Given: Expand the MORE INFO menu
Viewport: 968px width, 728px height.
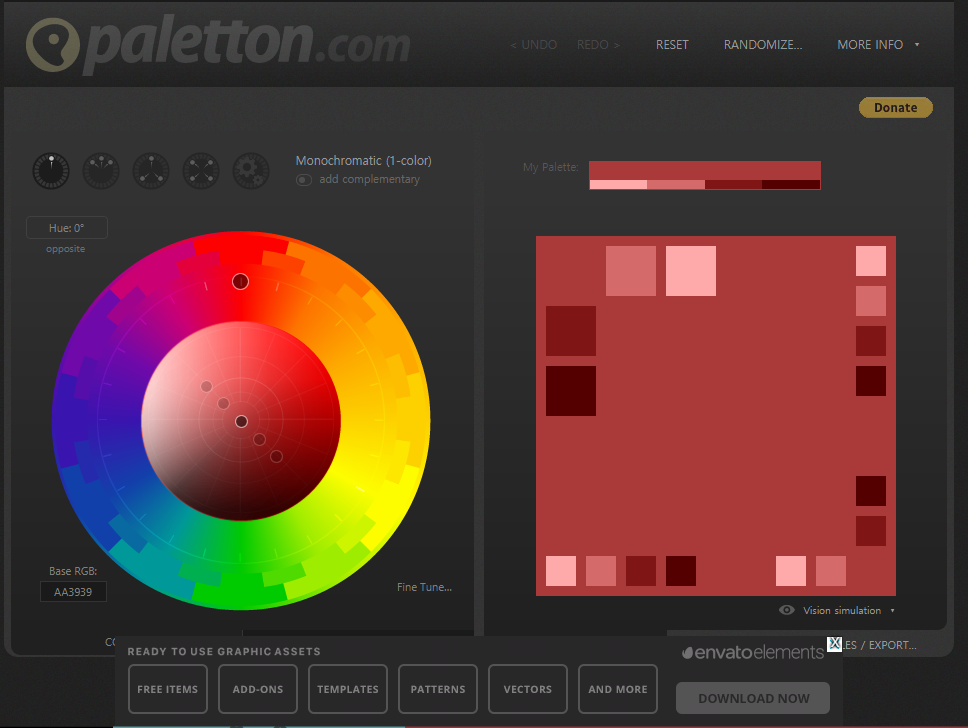Looking at the screenshot, I should click(878, 44).
